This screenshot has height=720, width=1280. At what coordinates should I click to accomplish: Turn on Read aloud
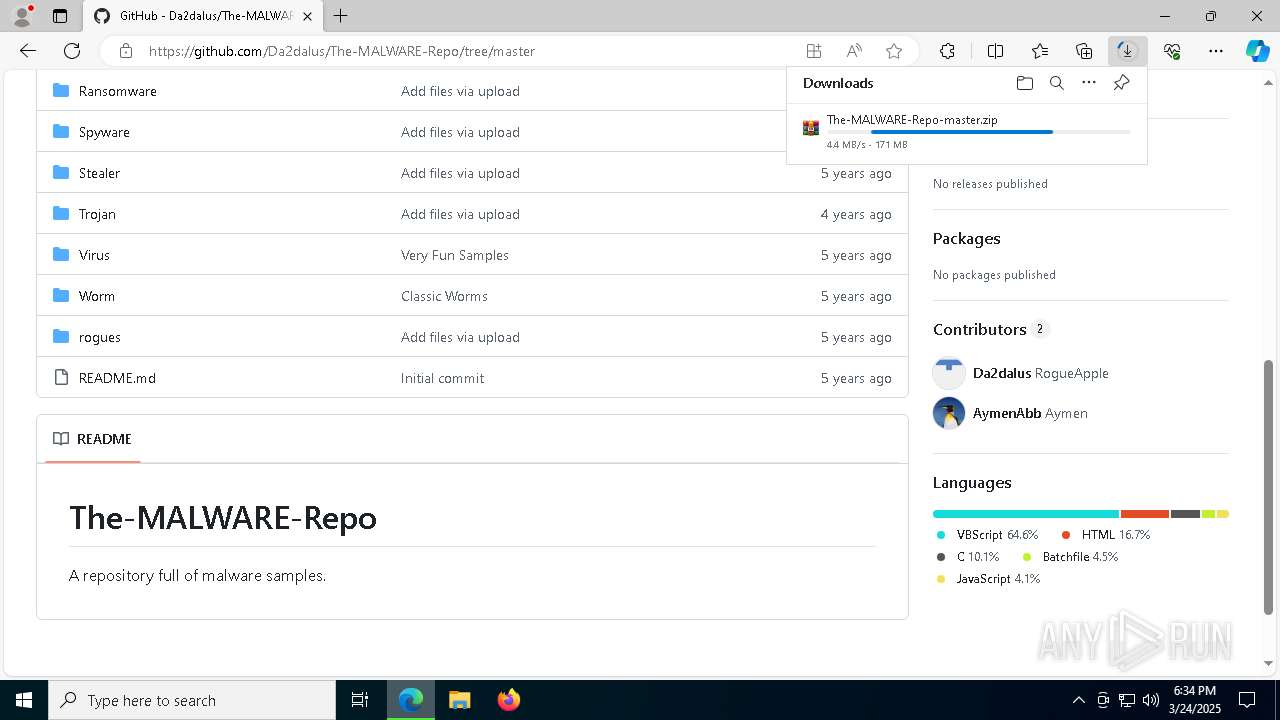click(854, 51)
